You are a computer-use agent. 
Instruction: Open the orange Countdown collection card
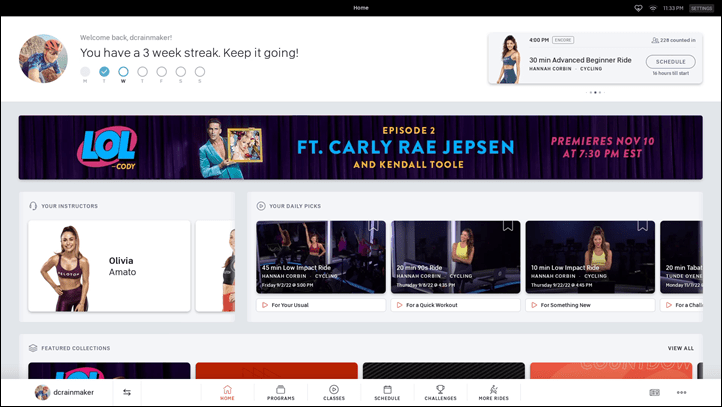pyautogui.click(x=611, y=371)
